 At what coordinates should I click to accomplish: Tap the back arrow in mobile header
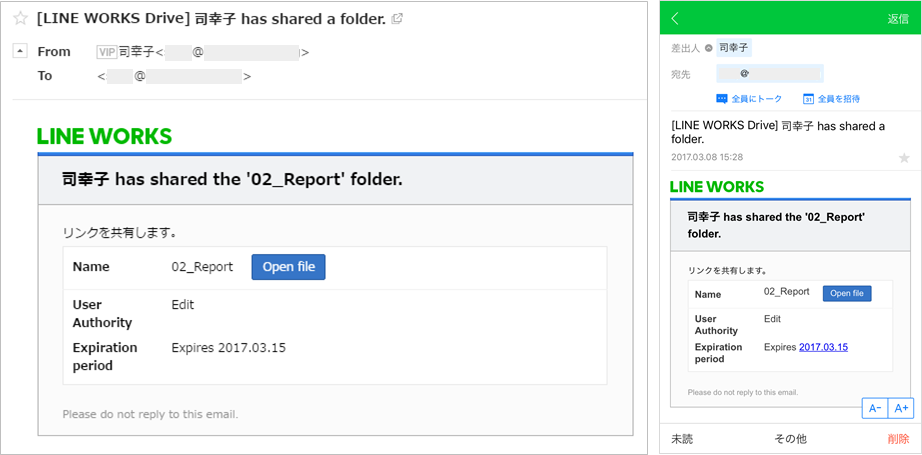[x=676, y=18]
